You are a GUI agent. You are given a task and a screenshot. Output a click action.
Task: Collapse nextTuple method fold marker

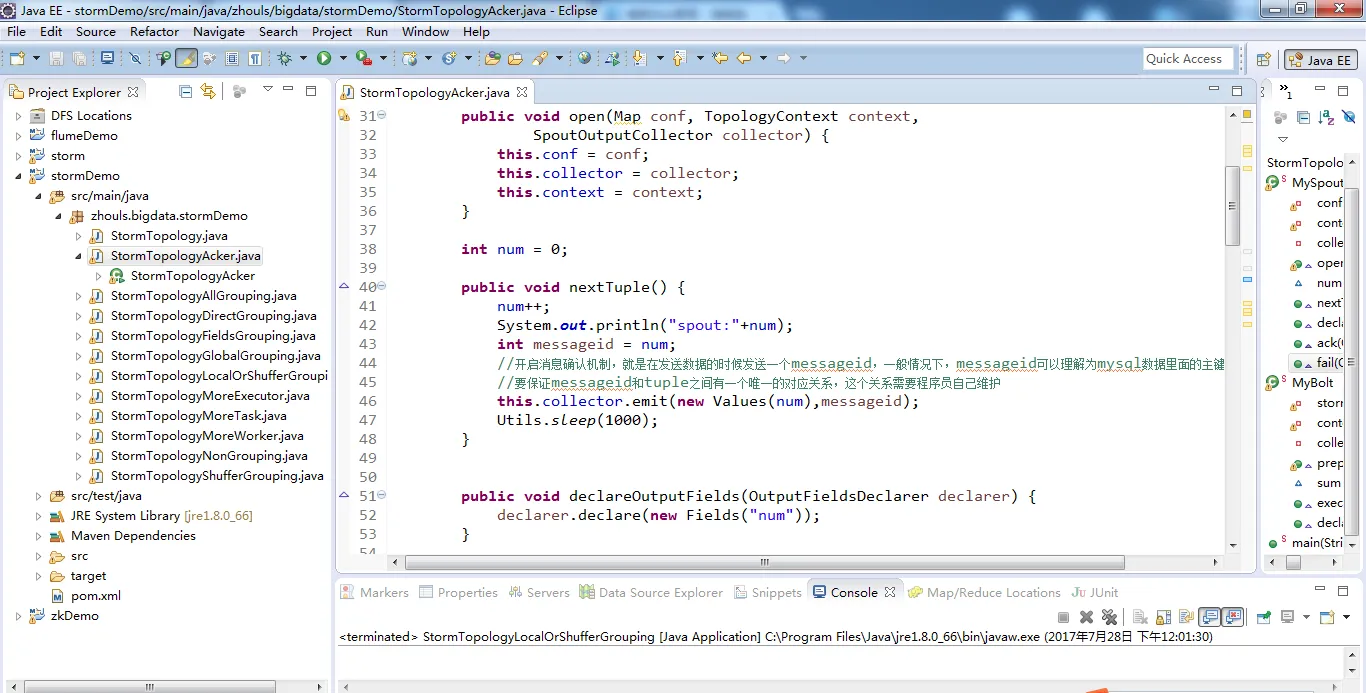[x=382, y=287]
